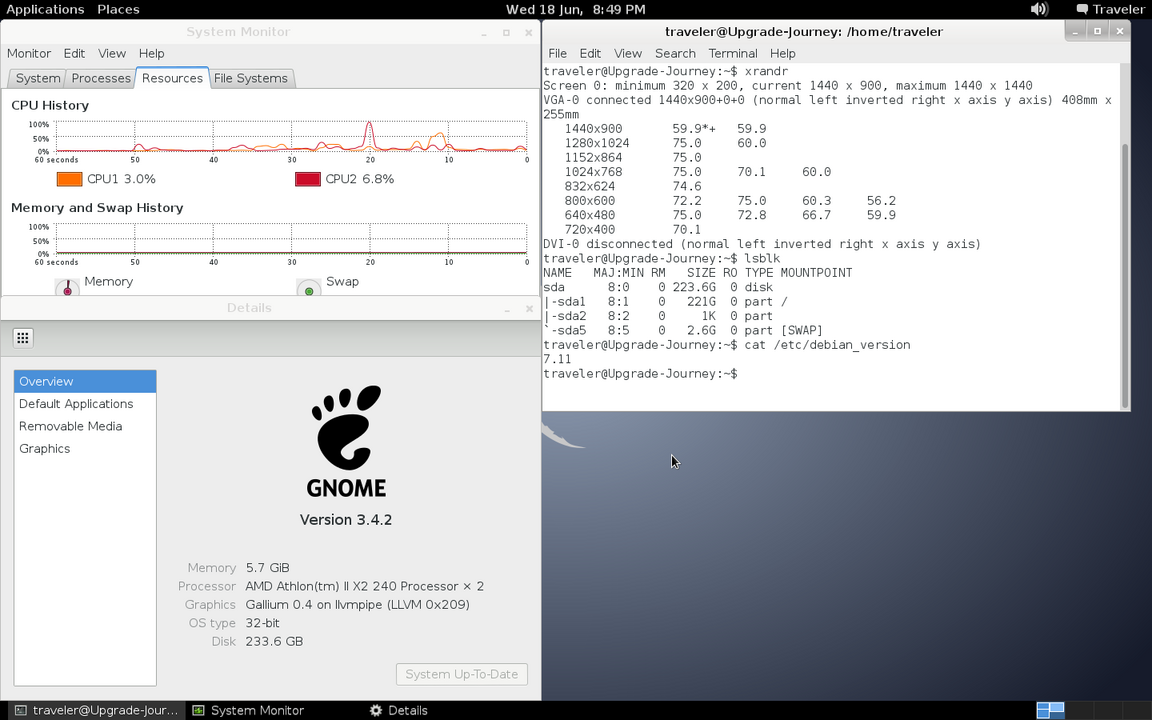Click the "Memory and Swap History" heading

(97, 208)
